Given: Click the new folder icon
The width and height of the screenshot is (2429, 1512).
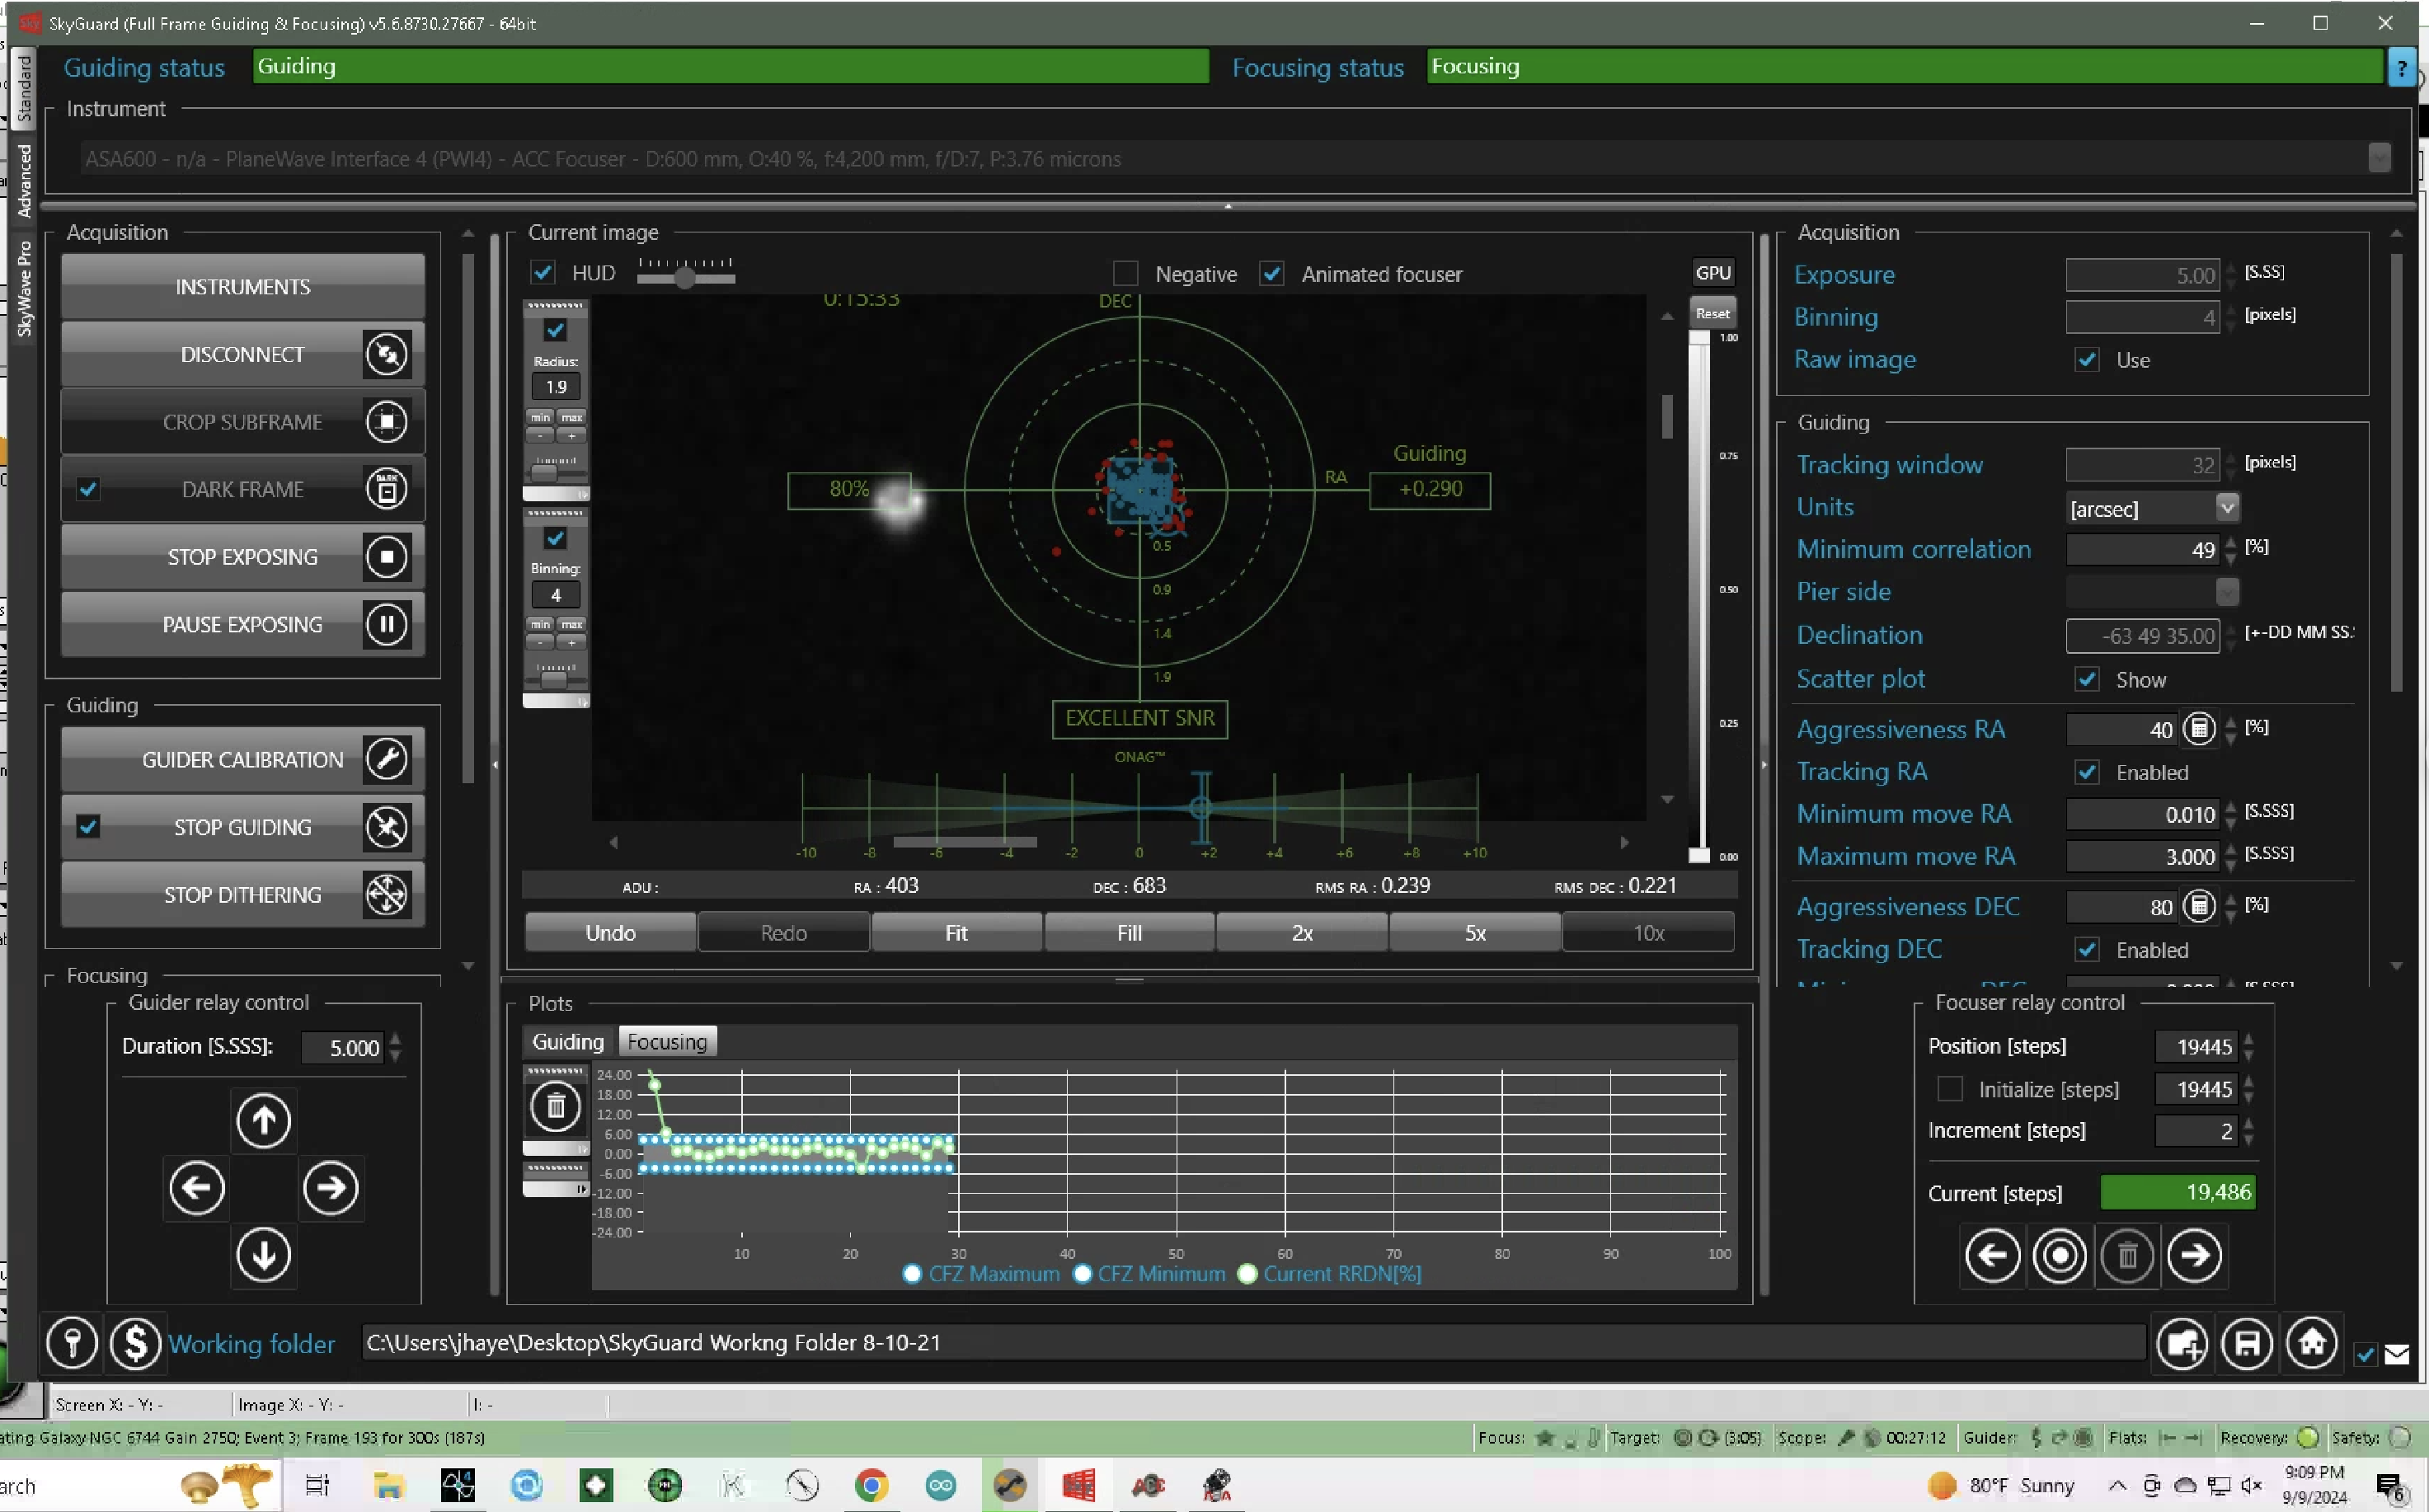Looking at the screenshot, I should 2182,1343.
